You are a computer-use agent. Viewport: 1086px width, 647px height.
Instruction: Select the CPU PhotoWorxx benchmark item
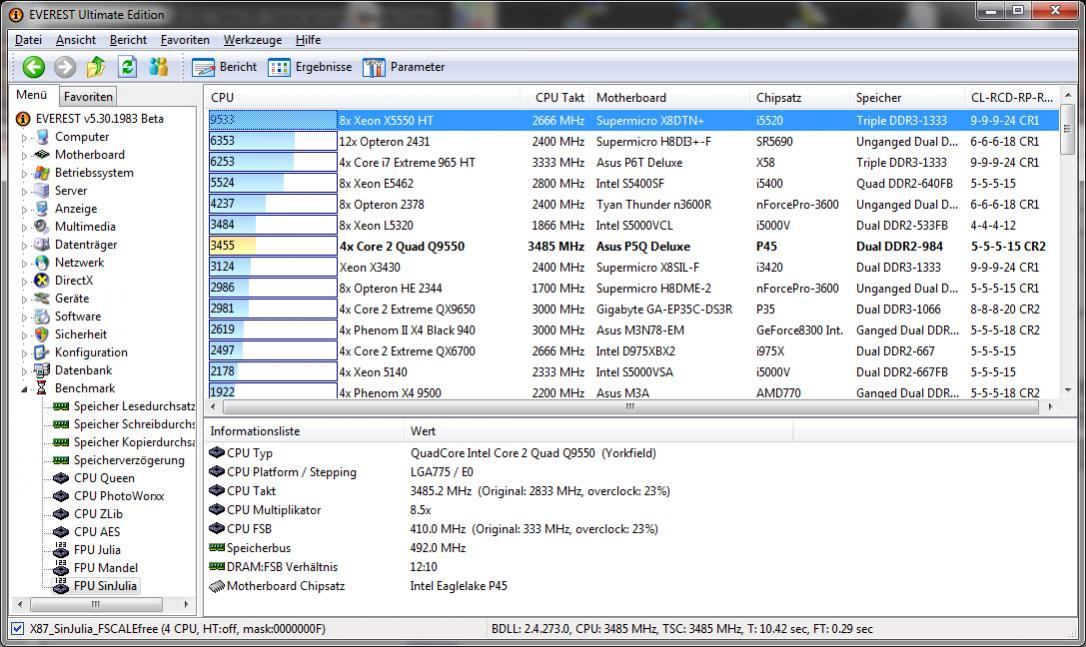(118, 496)
